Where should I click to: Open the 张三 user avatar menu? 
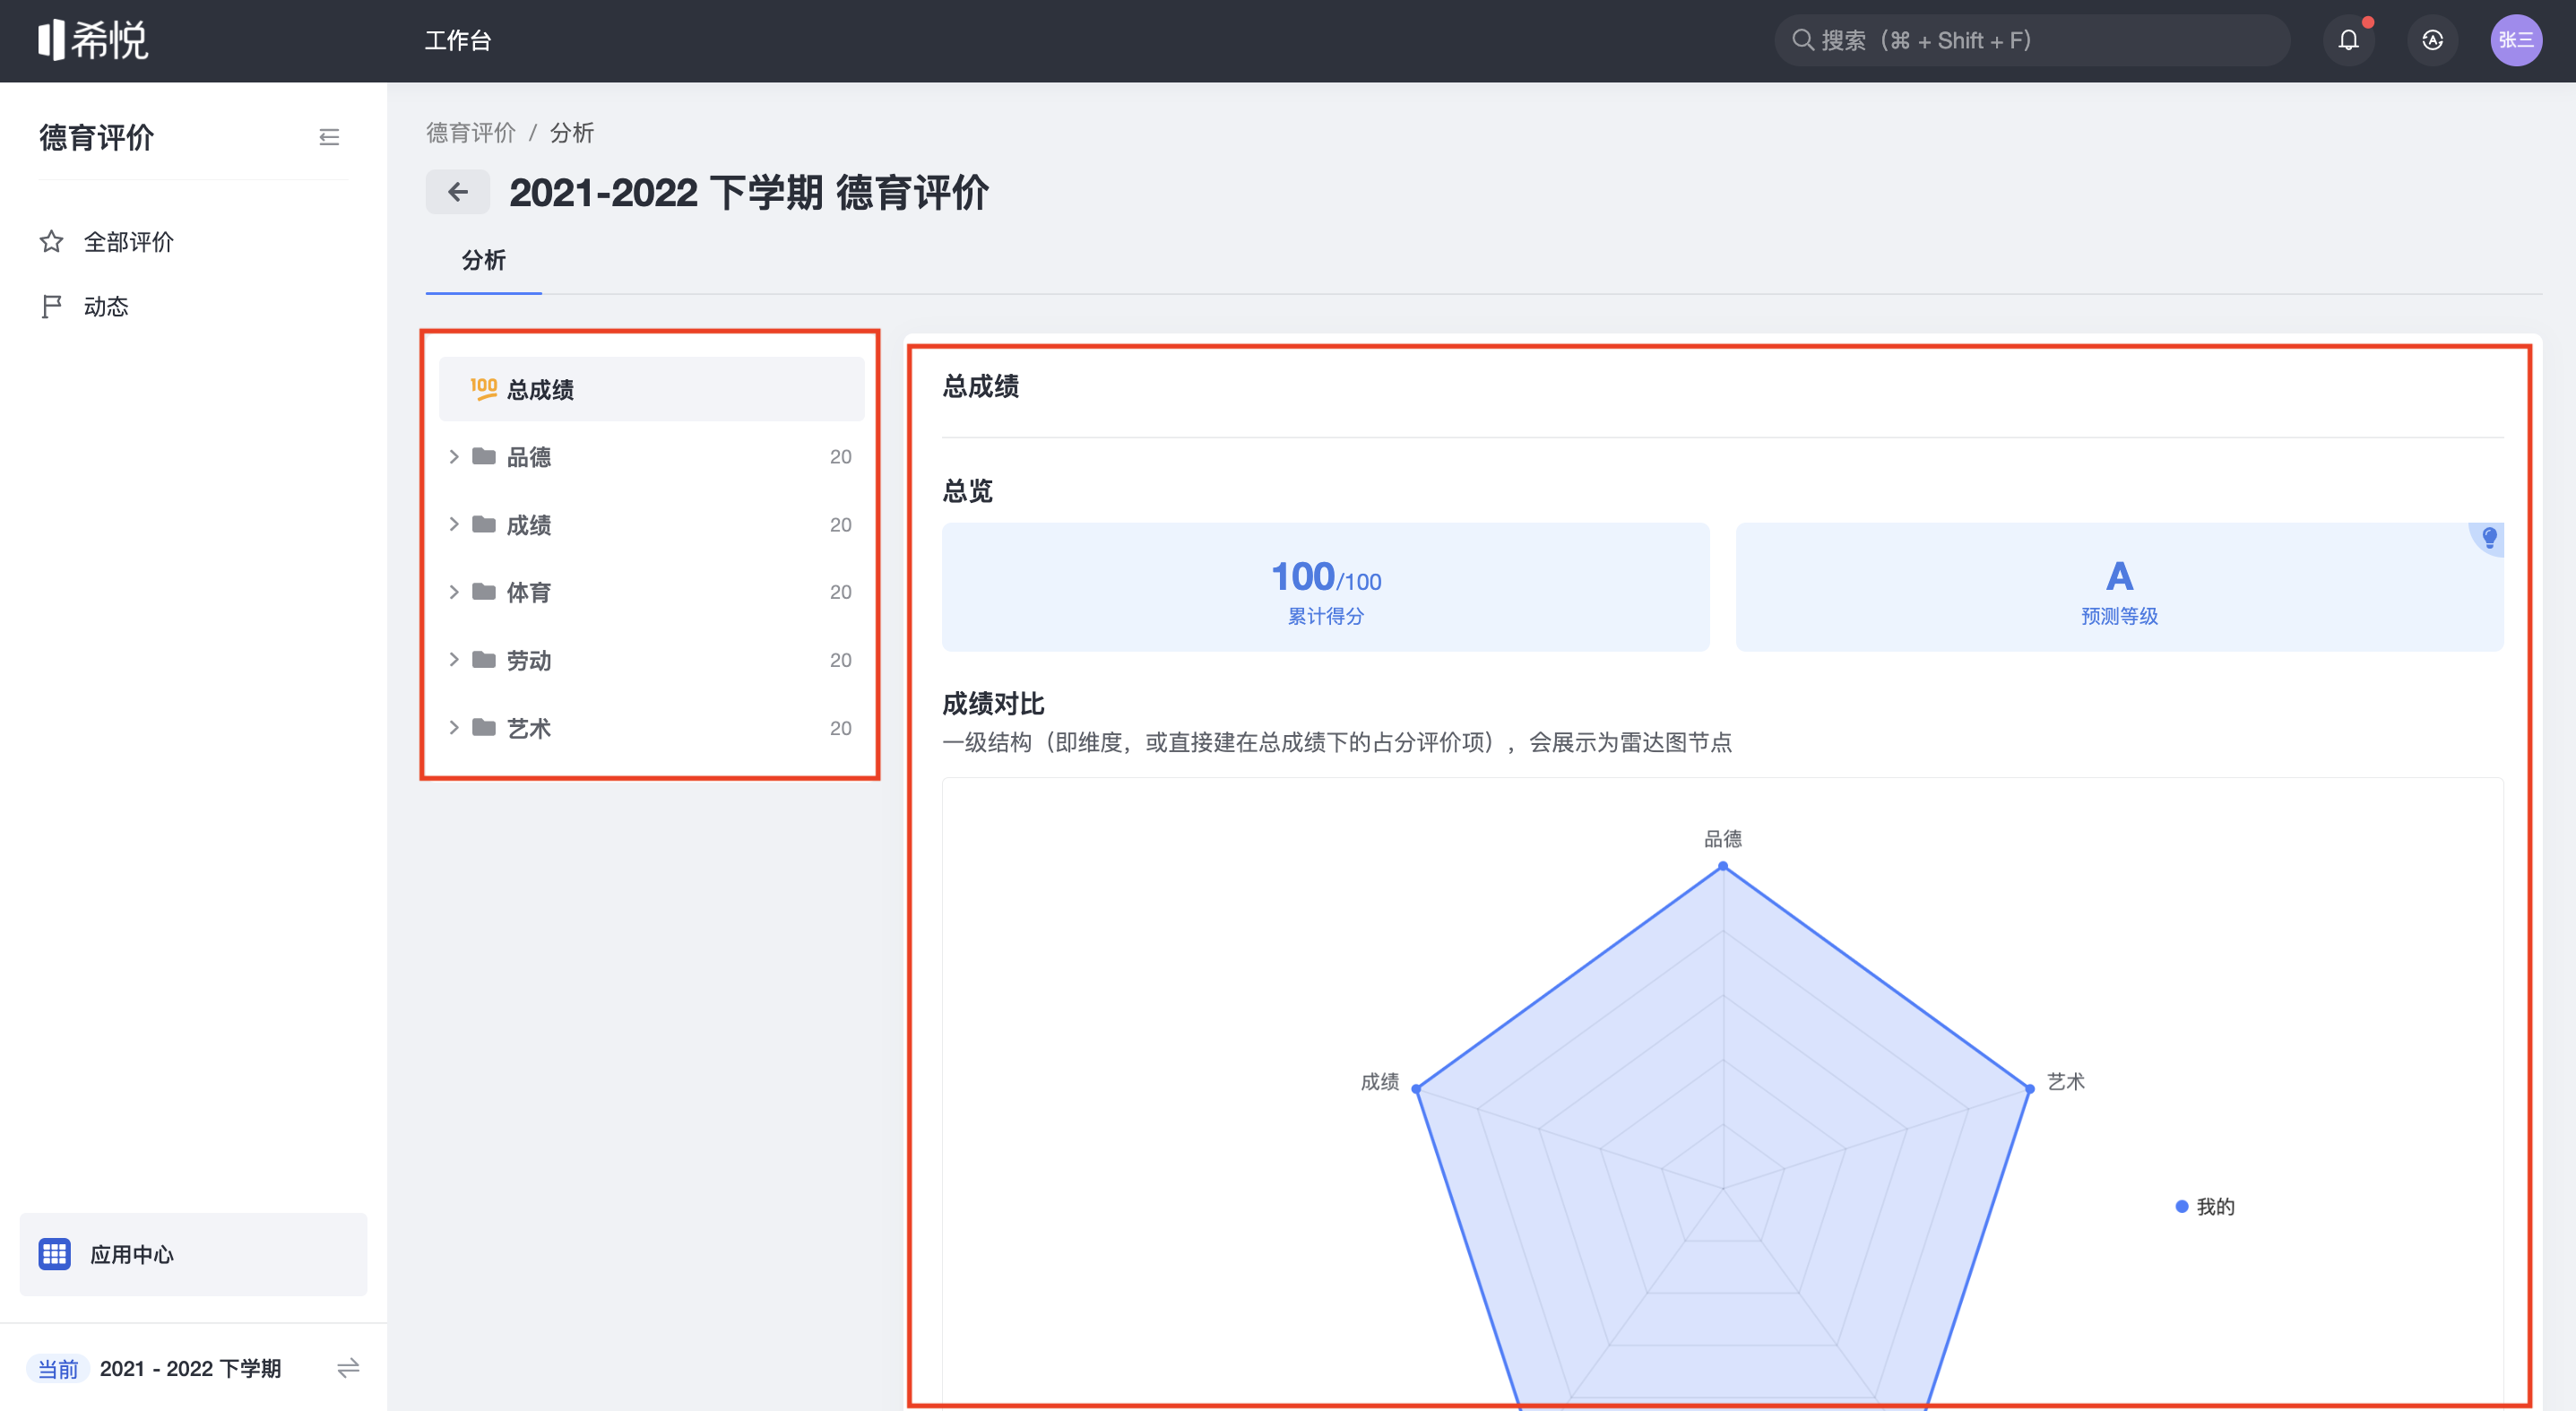click(2515, 40)
